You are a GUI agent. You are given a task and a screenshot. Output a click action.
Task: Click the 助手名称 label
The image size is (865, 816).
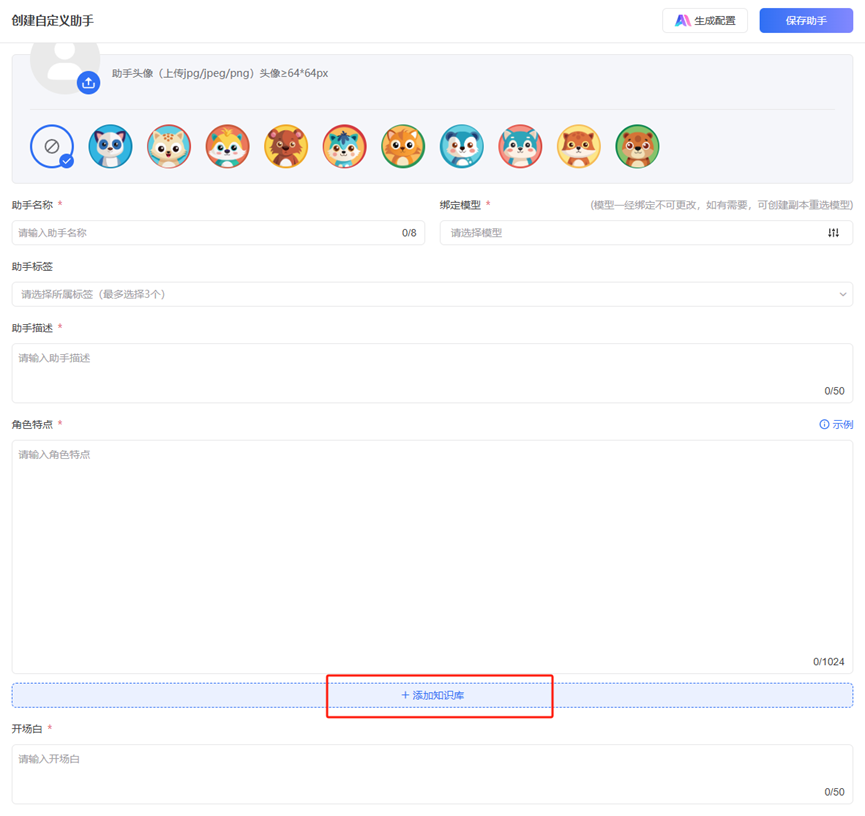(32, 205)
